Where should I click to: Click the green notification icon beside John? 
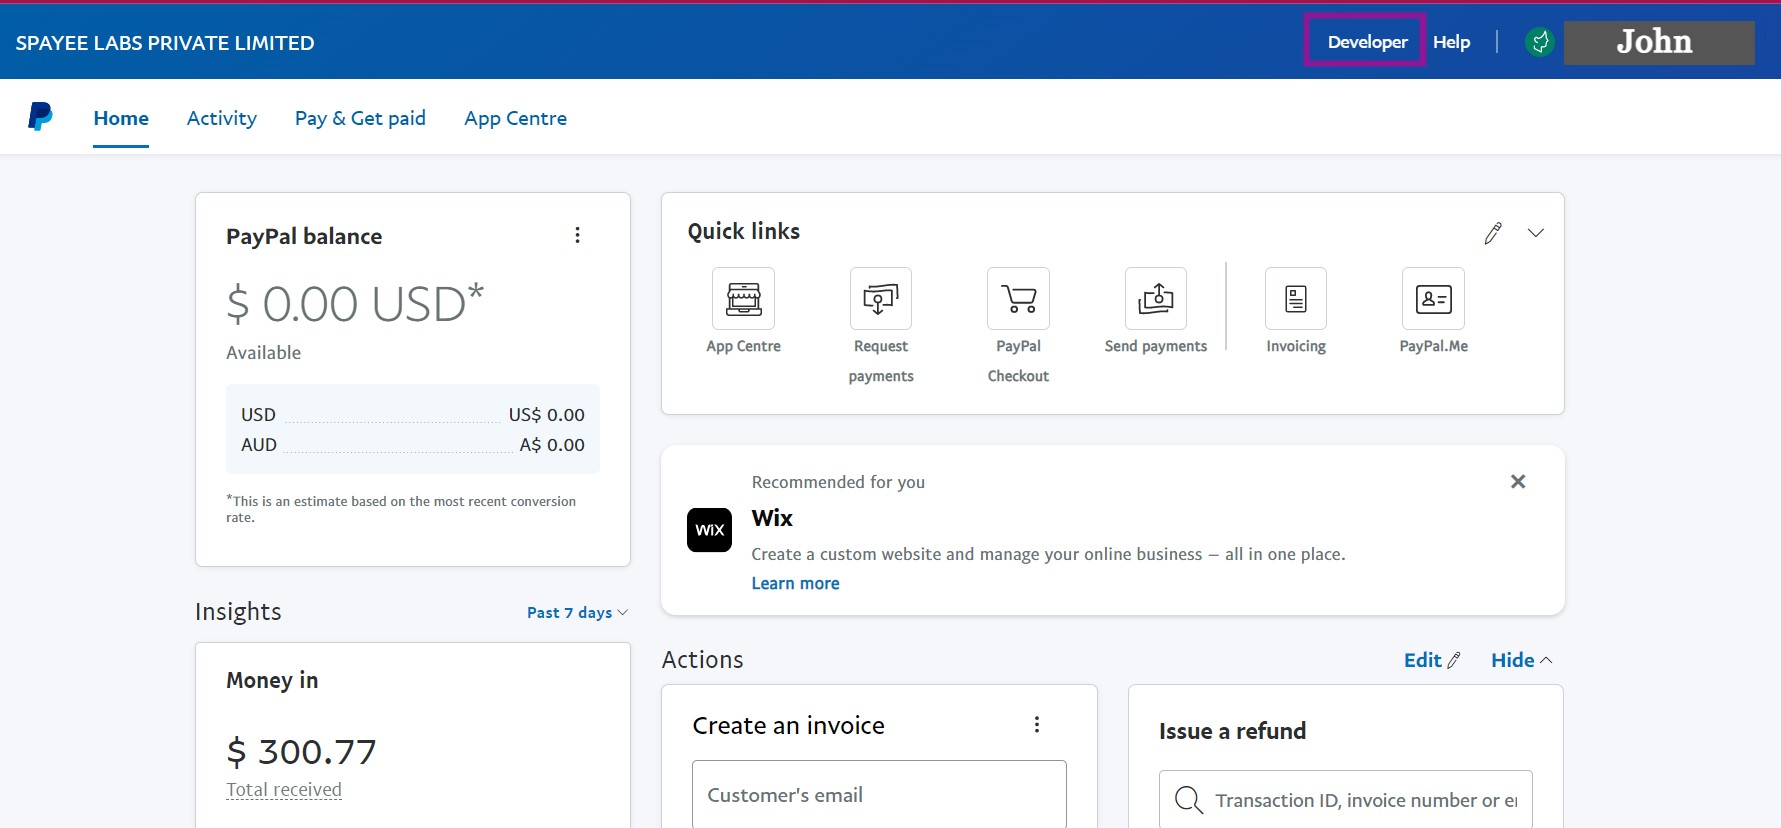(x=1540, y=42)
